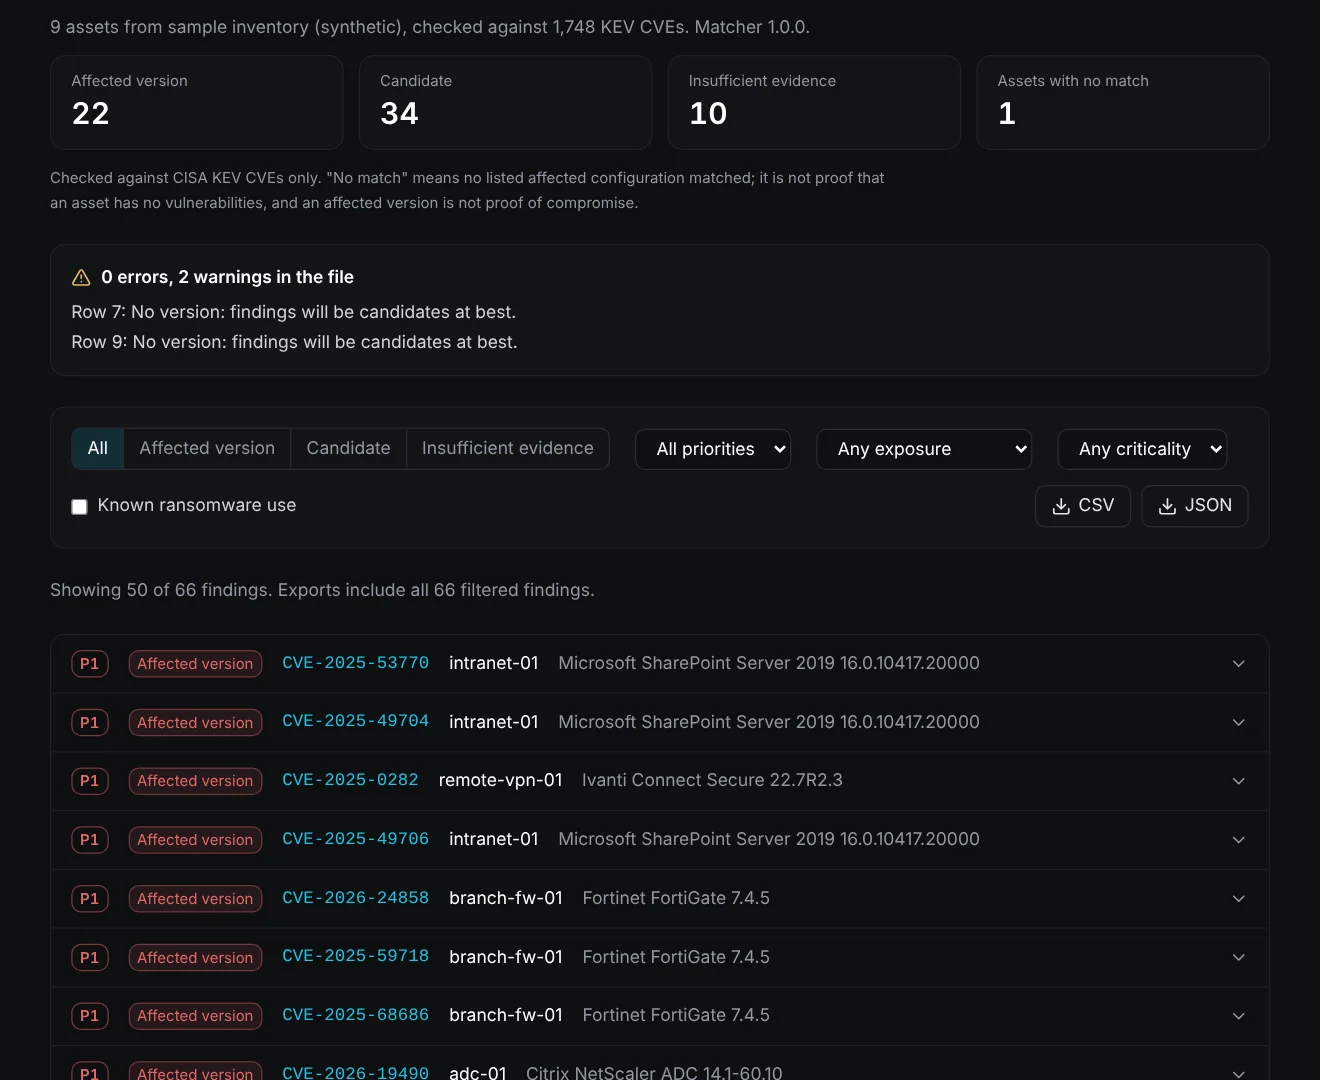Expand the CVE-2025-49704 finding row chevron
The height and width of the screenshot is (1080, 1320).
1238,723
